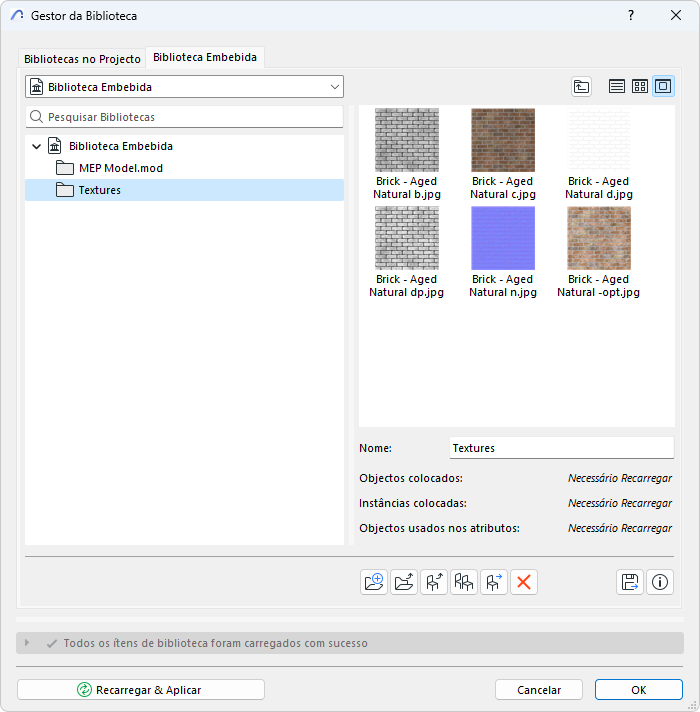The image size is (700, 712).
Task: Select large thumbnail preview view
Action: [x=663, y=86]
